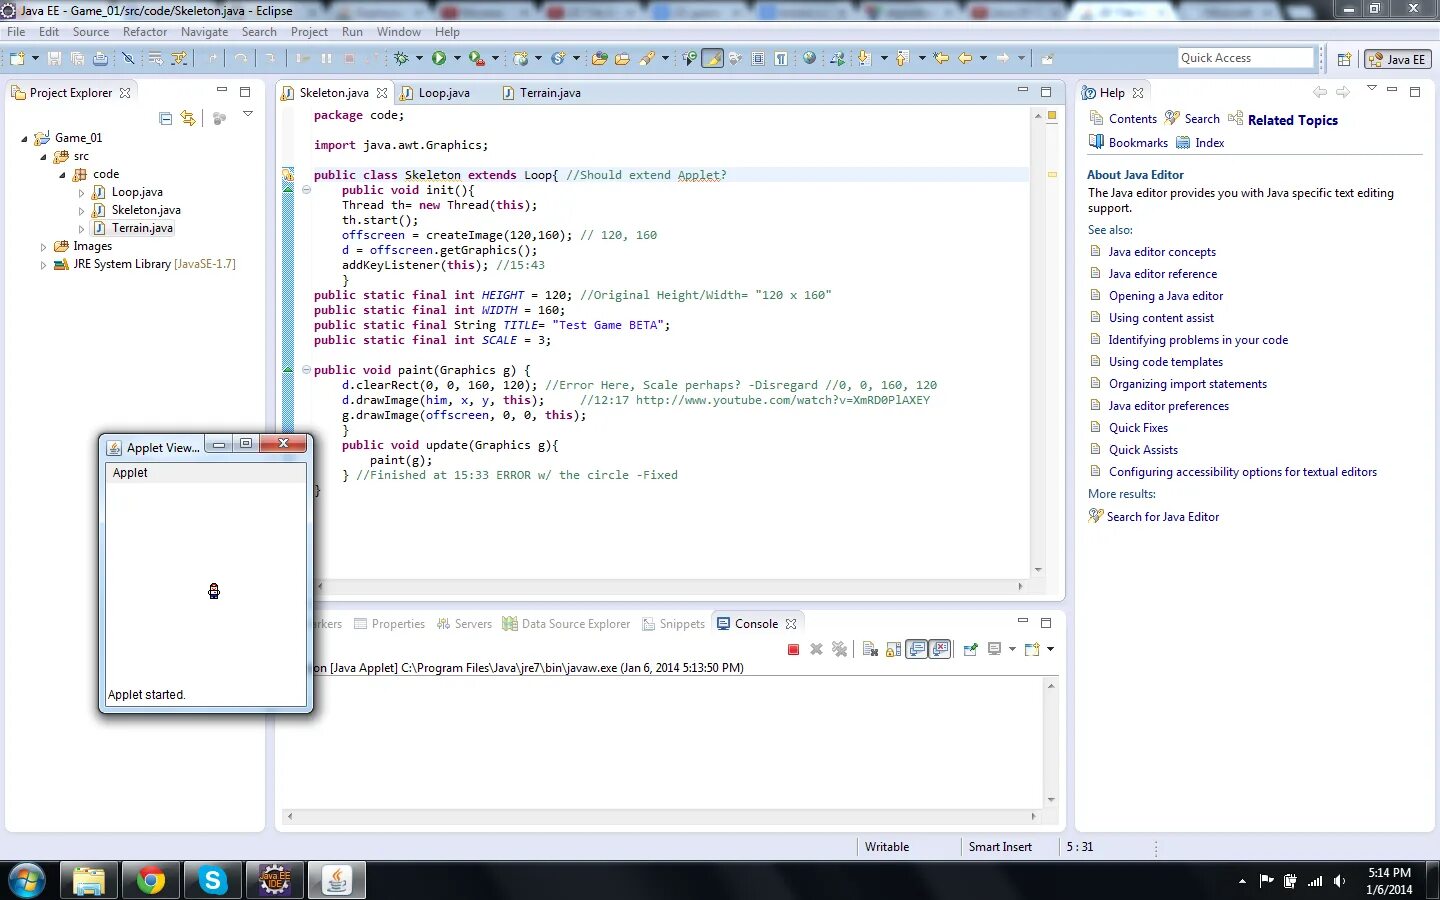Screen dimensions: 1440x900
Task: Collapse the Game_01 project tree node
Action: tap(25, 139)
